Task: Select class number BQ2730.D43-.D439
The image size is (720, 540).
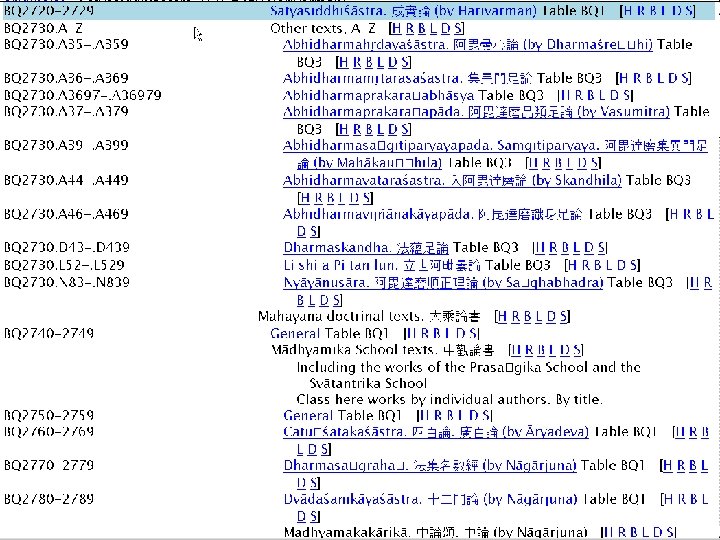Action: pos(67,248)
